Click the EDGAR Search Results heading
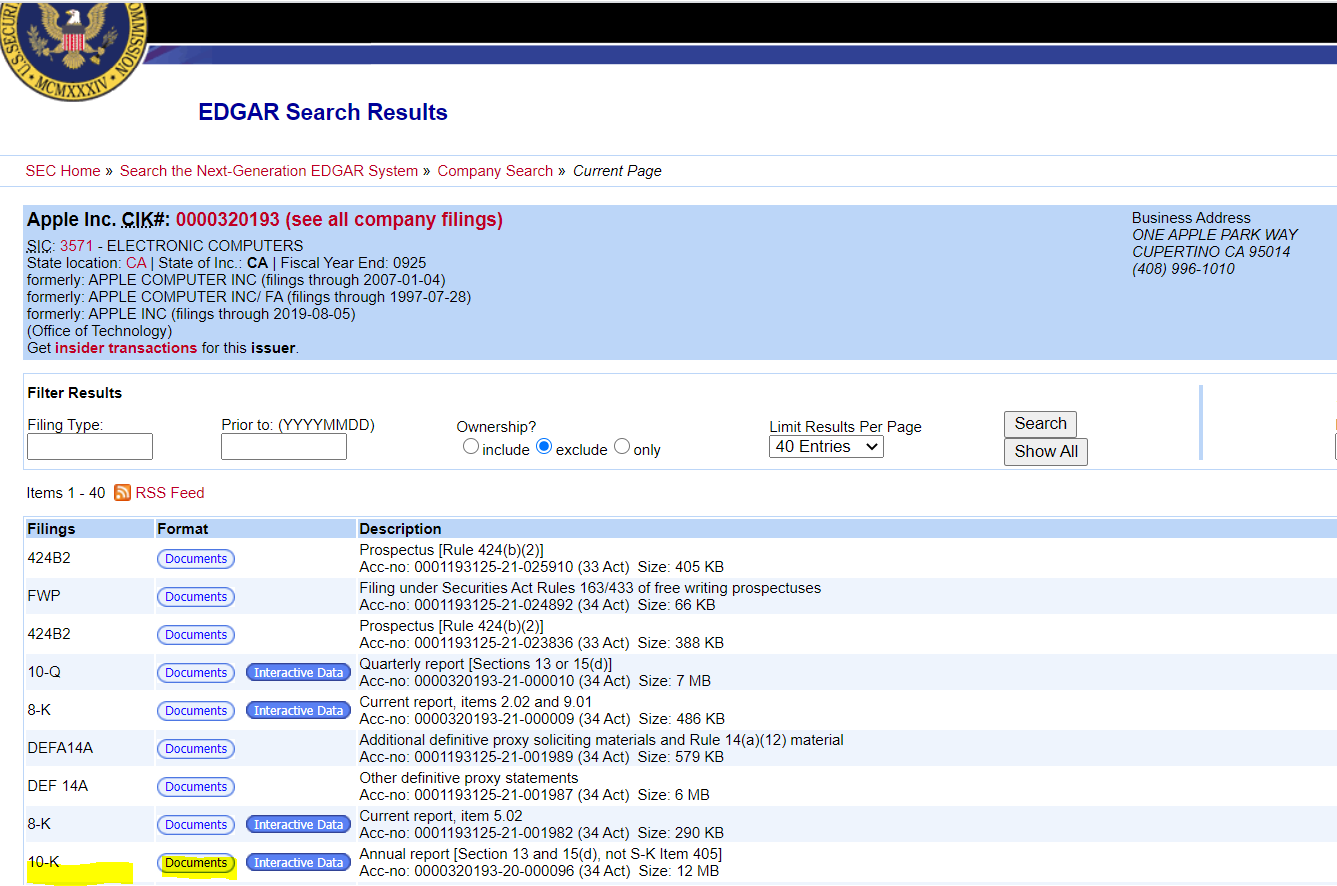Screen dimensions: 1337x886 pyautogui.click(x=323, y=112)
